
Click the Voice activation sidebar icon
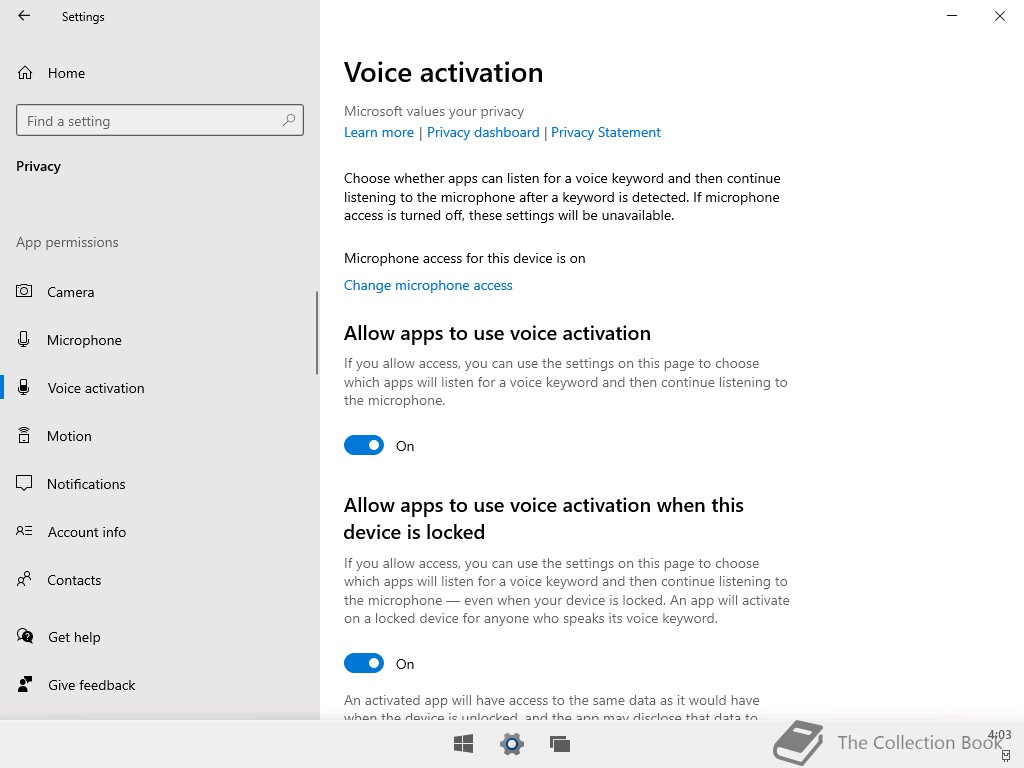(x=24, y=387)
